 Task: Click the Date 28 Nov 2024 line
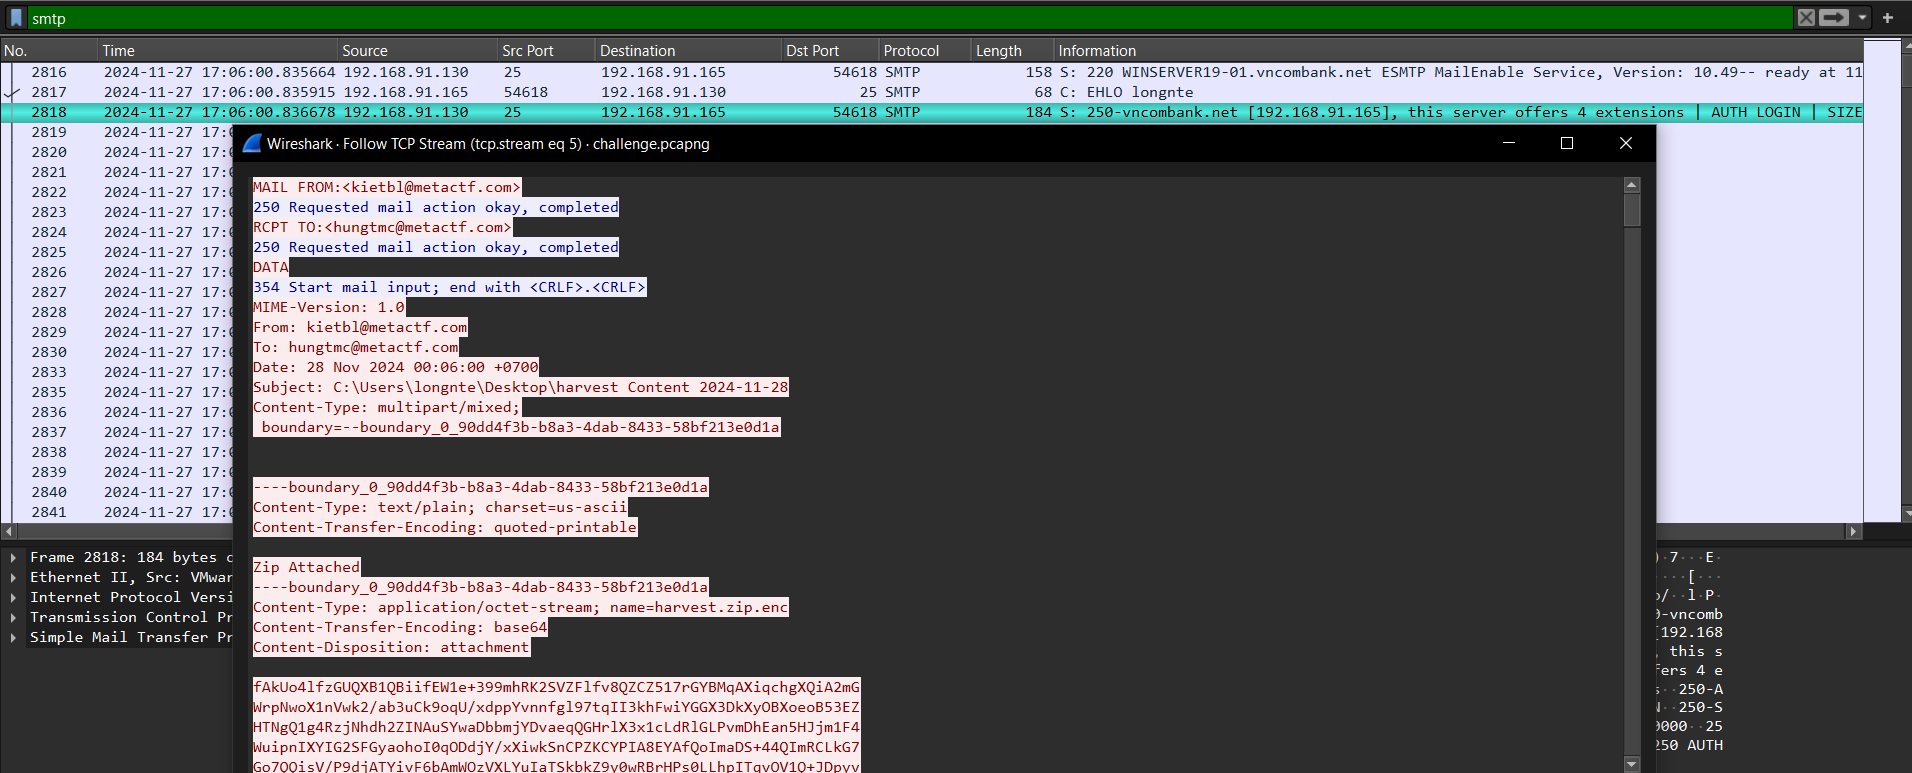[396, 367]
